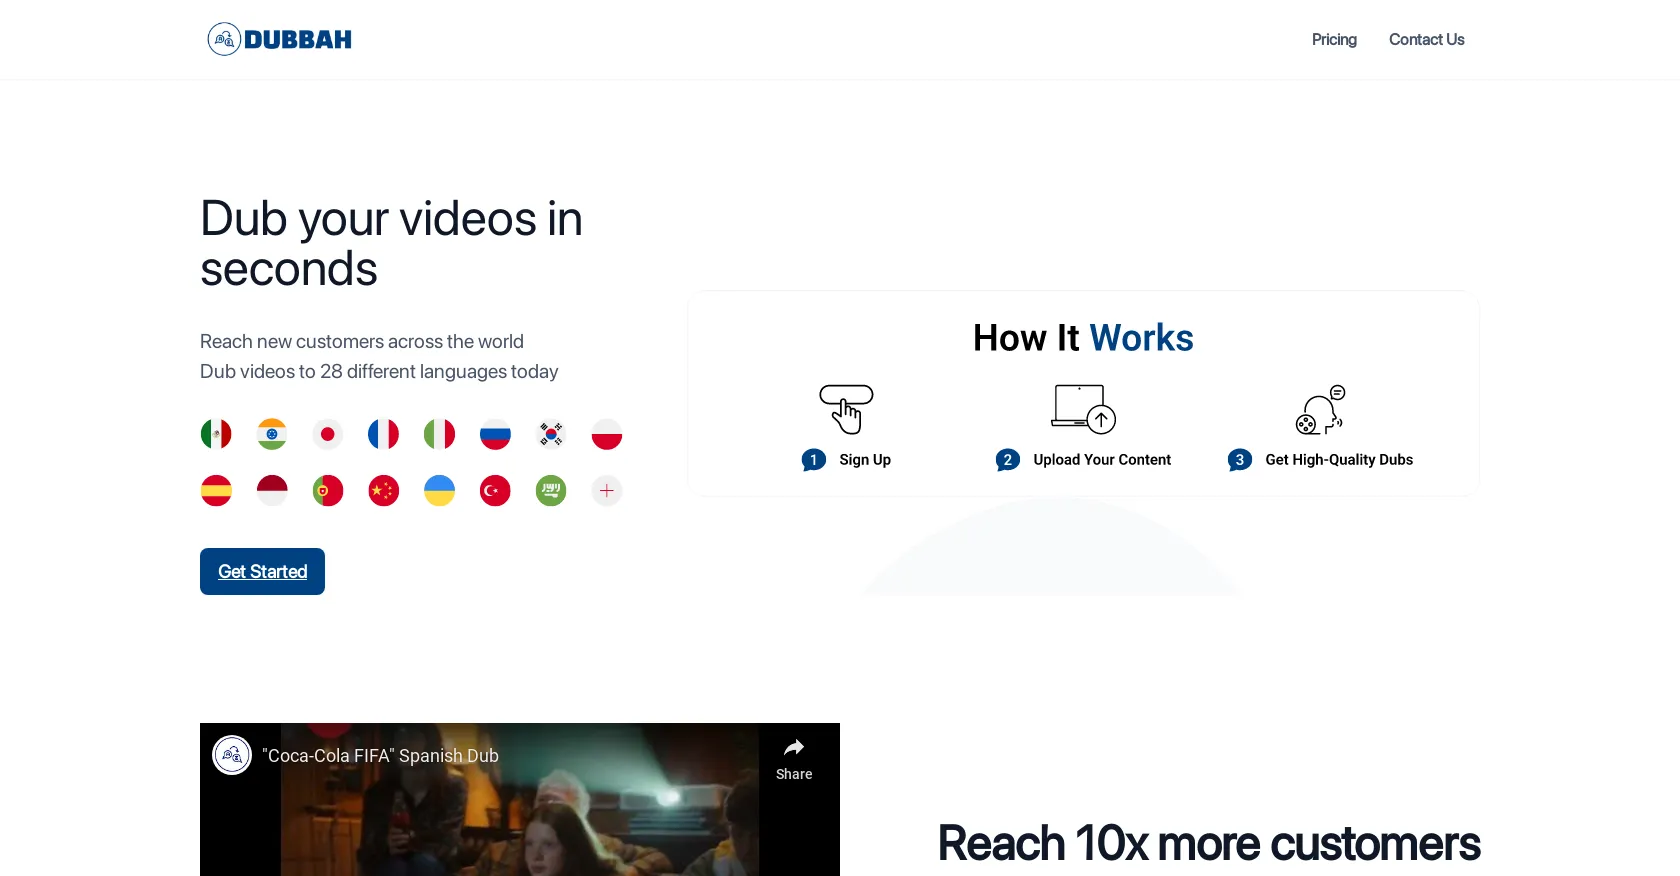
Task: Click the Upload Your Content laptop icon
Action: click(x=1083, y=409)
